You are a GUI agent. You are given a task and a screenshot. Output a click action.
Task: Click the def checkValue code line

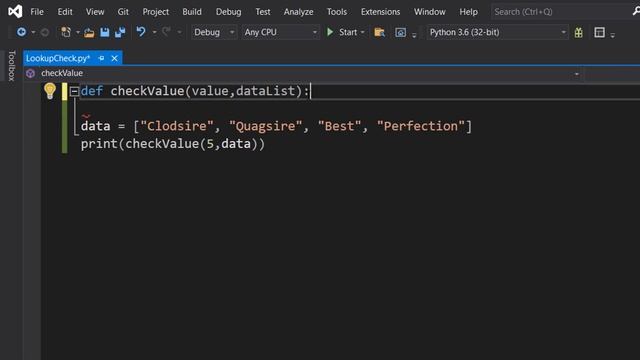click(195, 91)
